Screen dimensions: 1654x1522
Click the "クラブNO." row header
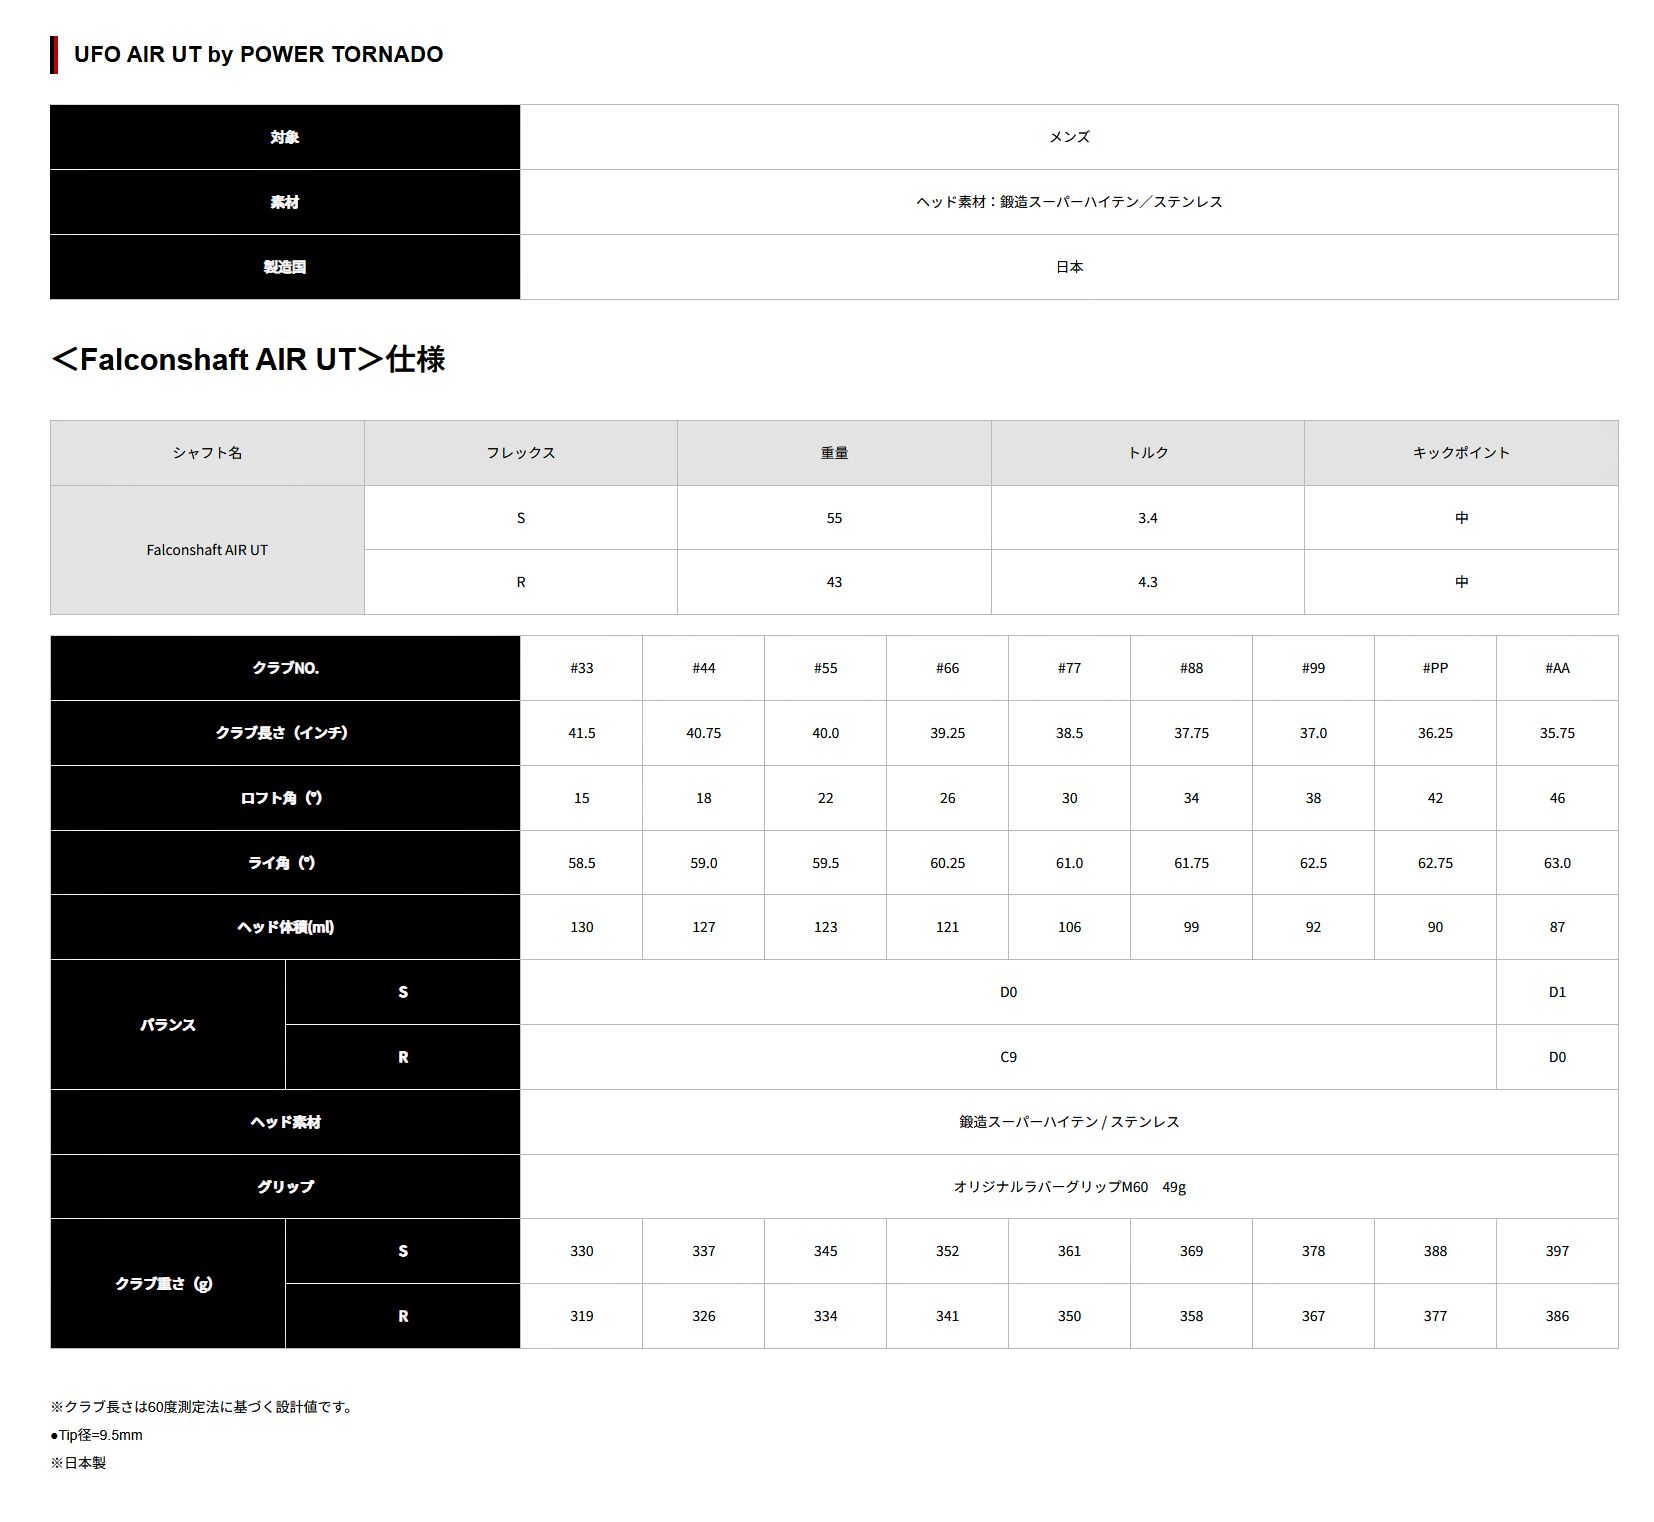(x=285, y=668)
